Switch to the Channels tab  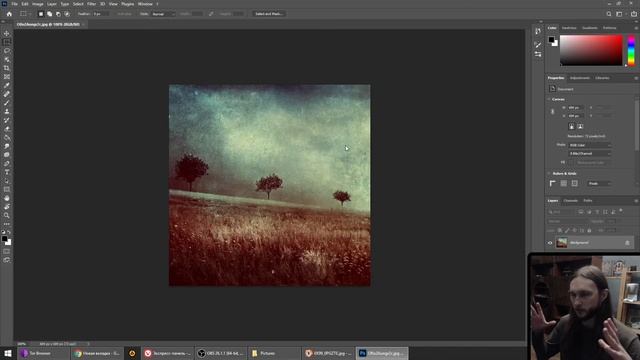571,201
